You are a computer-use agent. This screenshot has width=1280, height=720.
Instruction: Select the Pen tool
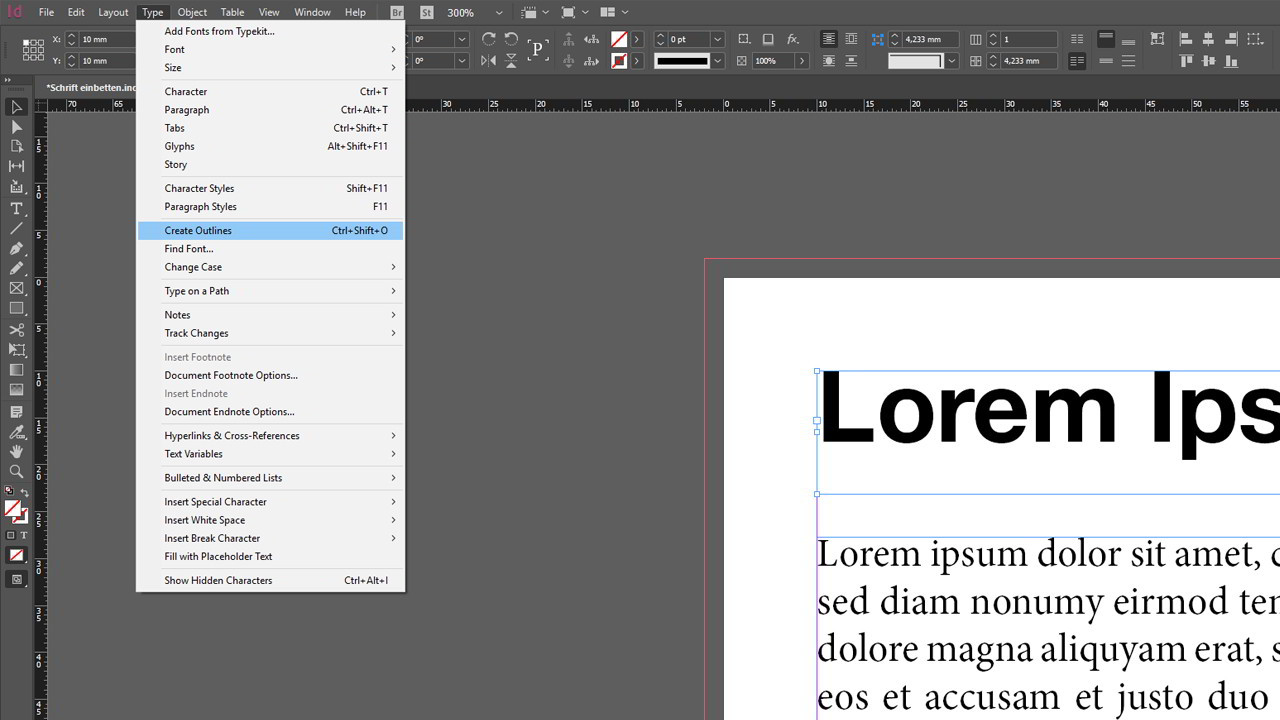click(16, 248)
